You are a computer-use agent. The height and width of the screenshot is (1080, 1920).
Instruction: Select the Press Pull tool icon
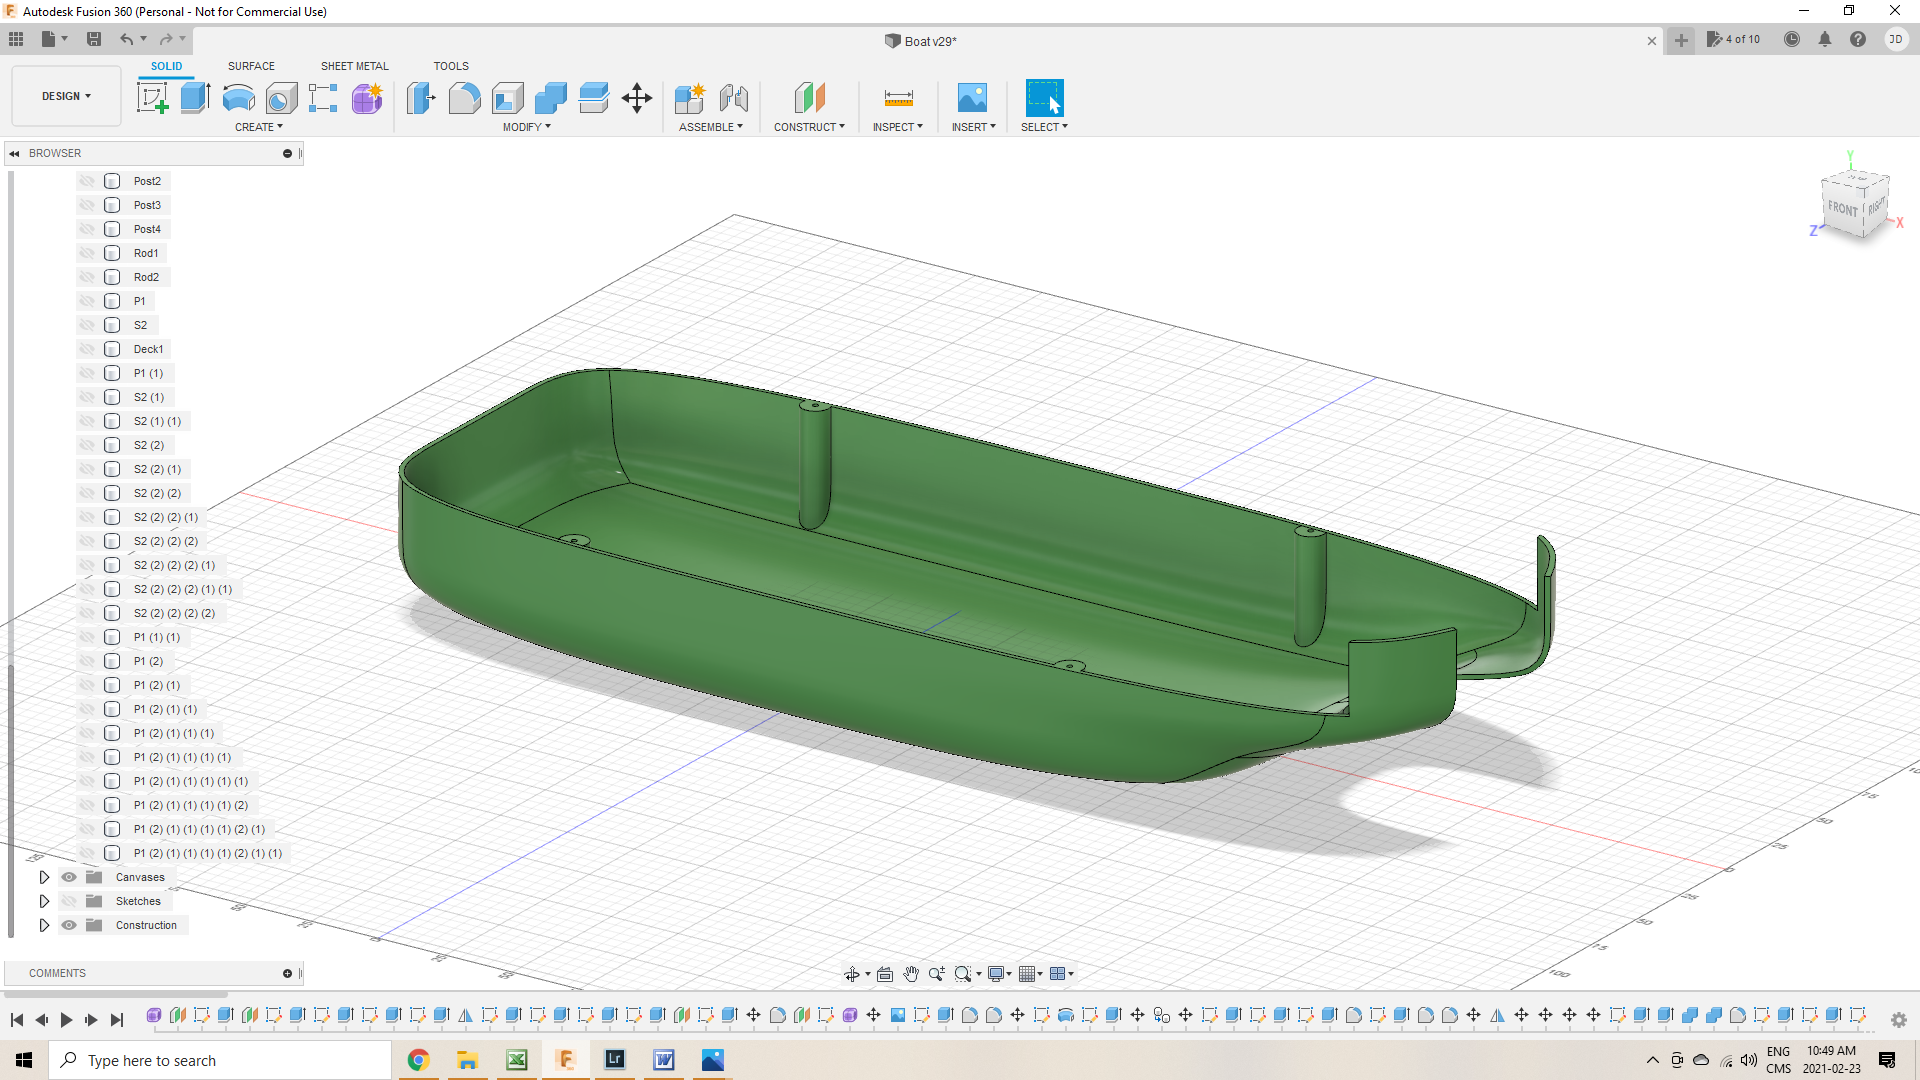[x=421, y=98]
